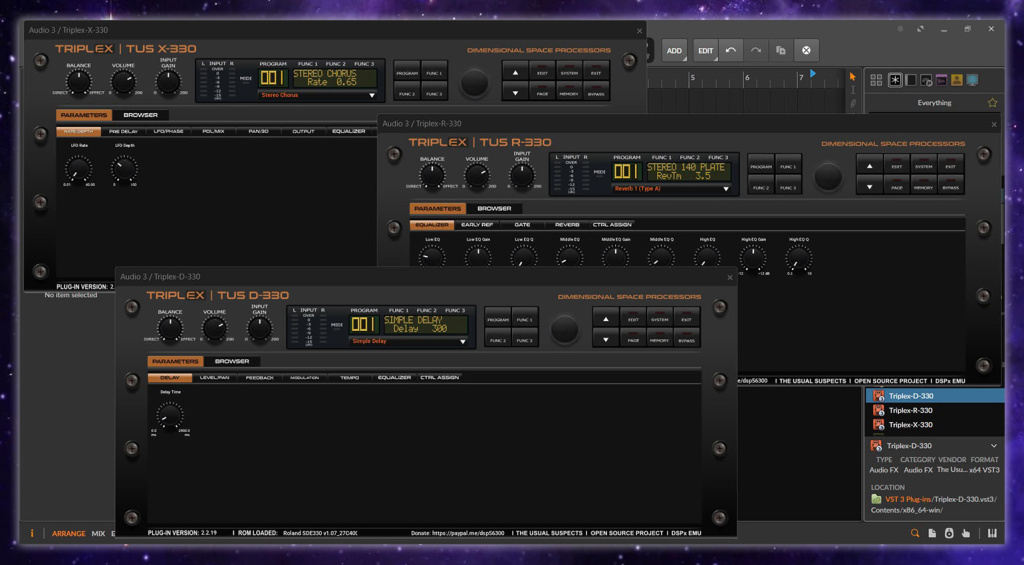Viewport: 1024px width, 565px height.
Task: Open the FEEDBACK tab in the D-330
Action: [x=259, y=378]
